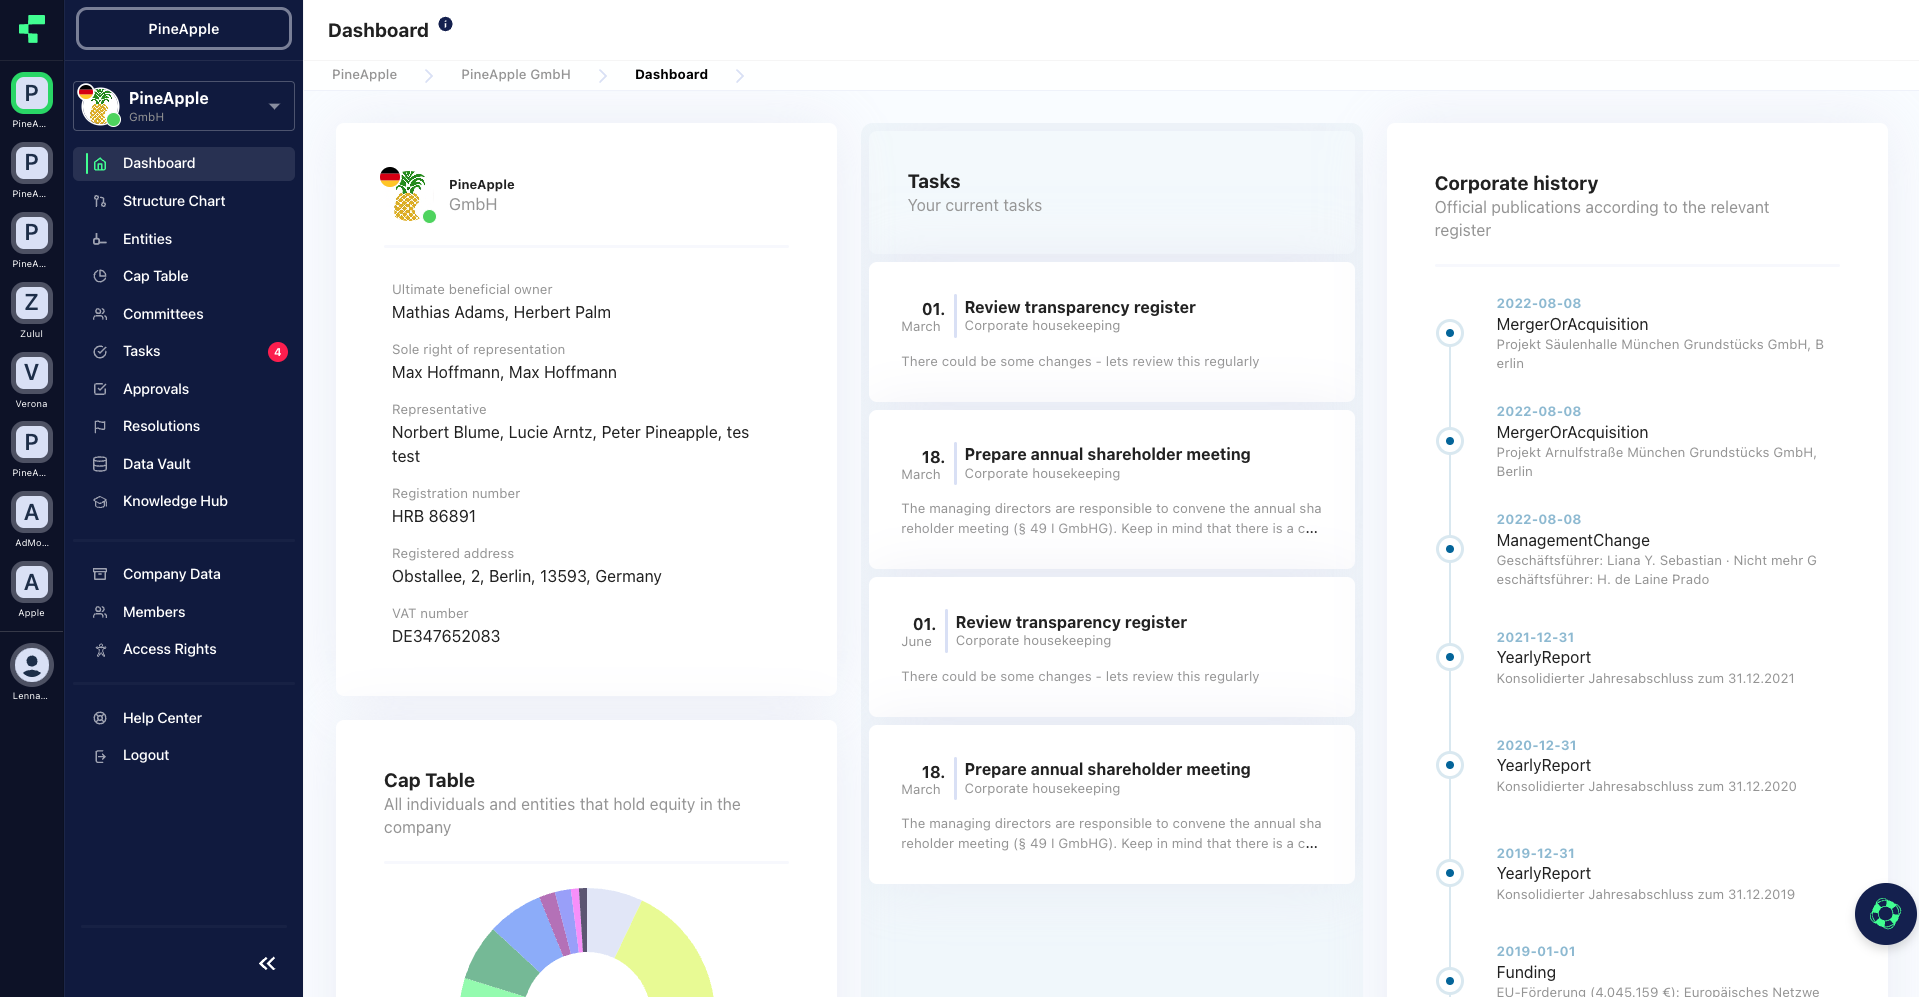Open the Structure Chart section

pos(173,201)
